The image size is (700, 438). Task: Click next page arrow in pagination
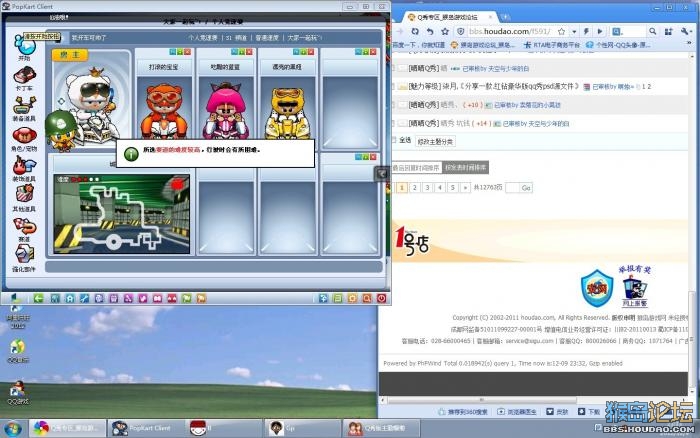pos(465,188)
